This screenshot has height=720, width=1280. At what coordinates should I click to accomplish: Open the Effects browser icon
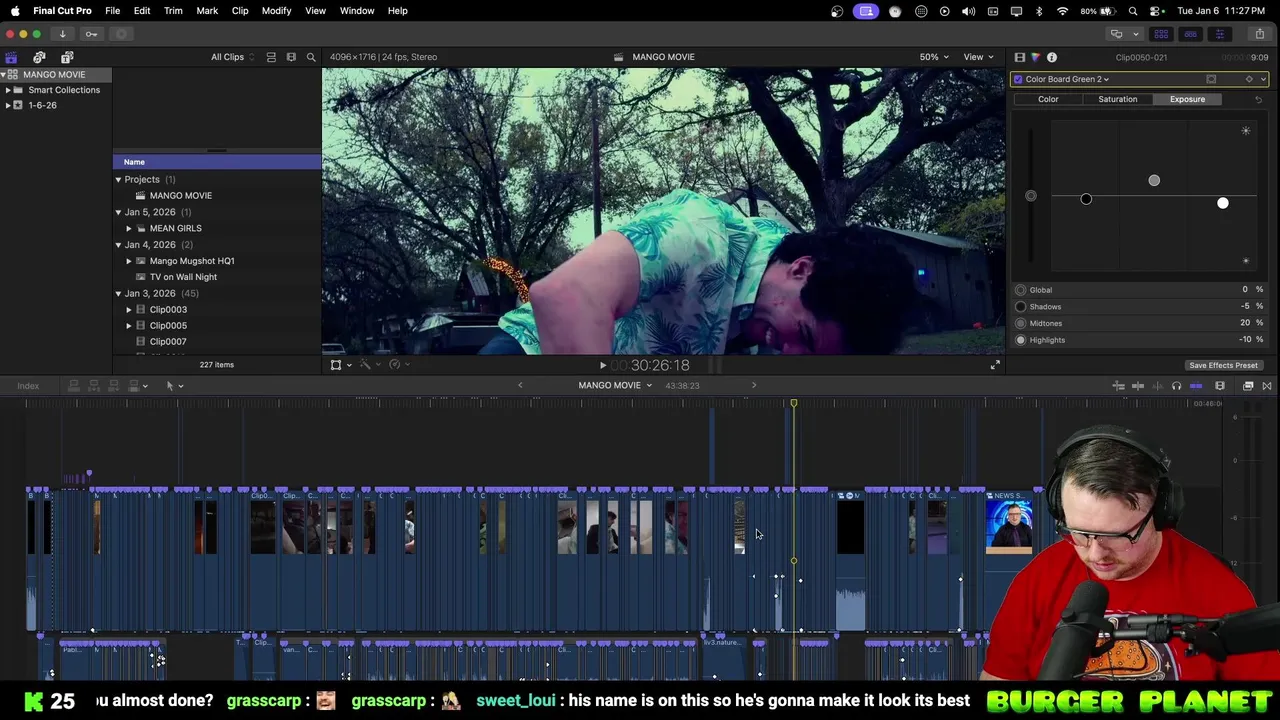click(1248, 386)
